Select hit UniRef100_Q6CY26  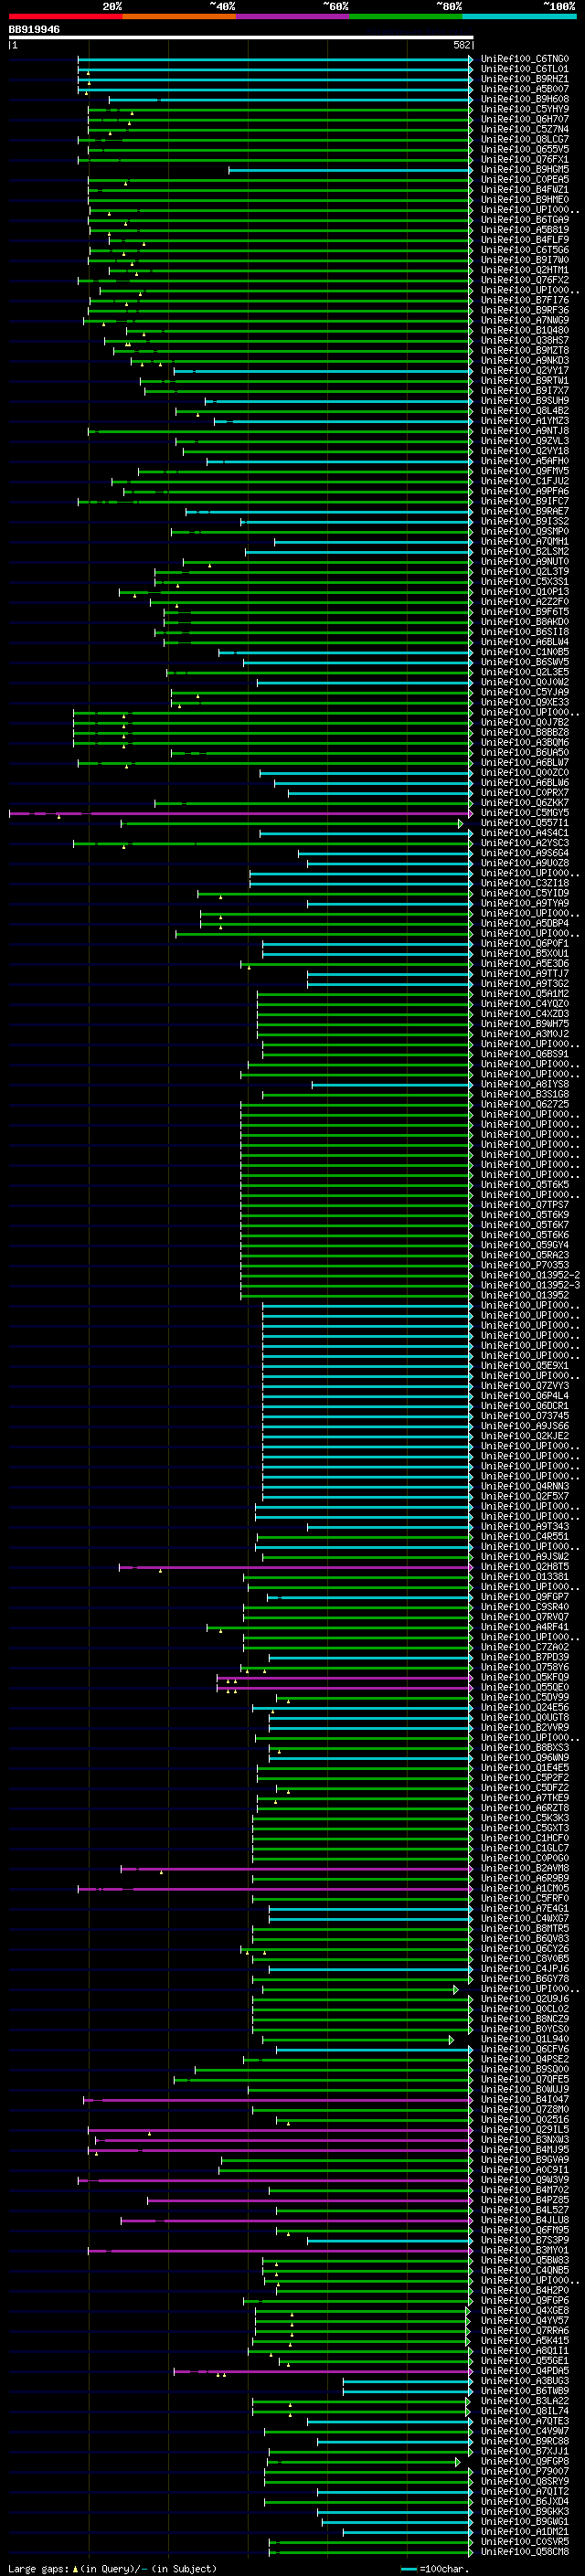[524, 1948]
